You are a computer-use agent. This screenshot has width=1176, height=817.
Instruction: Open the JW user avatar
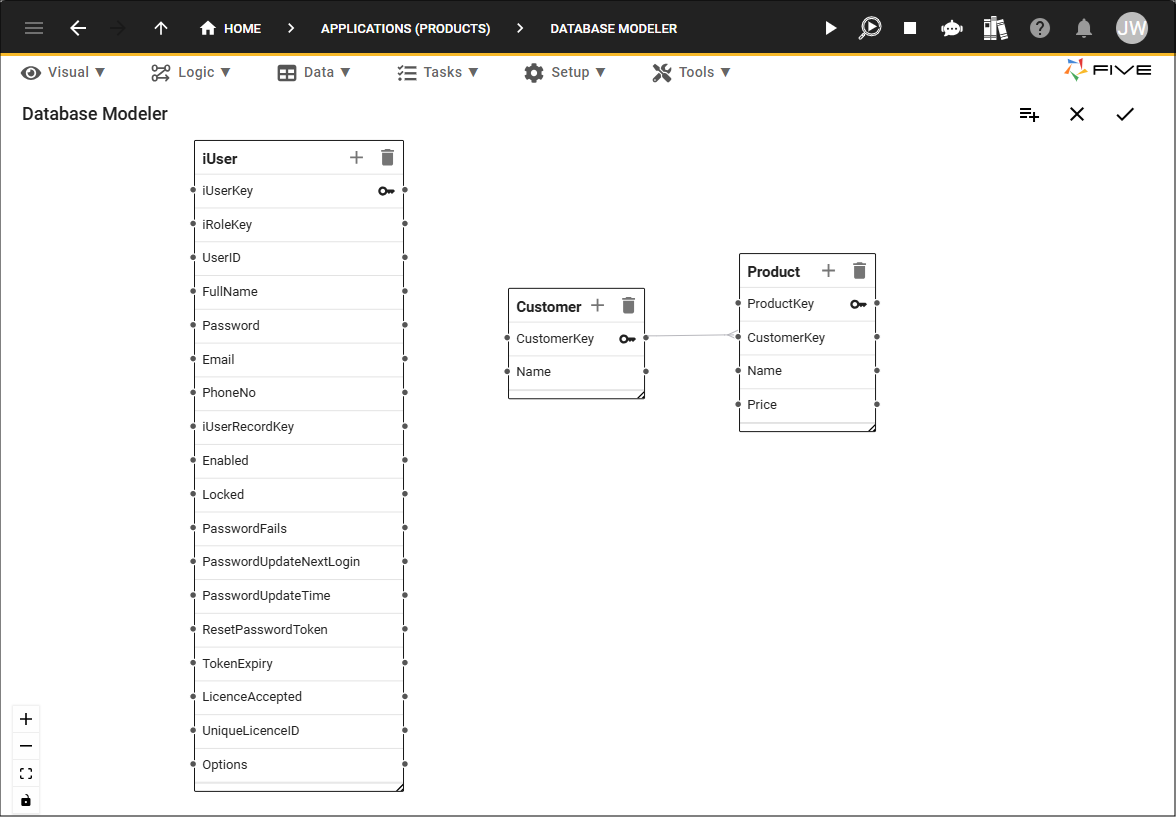(1131, 29)
